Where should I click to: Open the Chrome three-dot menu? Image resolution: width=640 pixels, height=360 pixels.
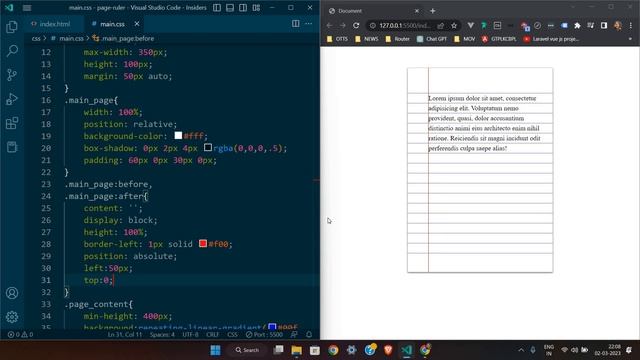pyautogui.click(x=631, y=25)
